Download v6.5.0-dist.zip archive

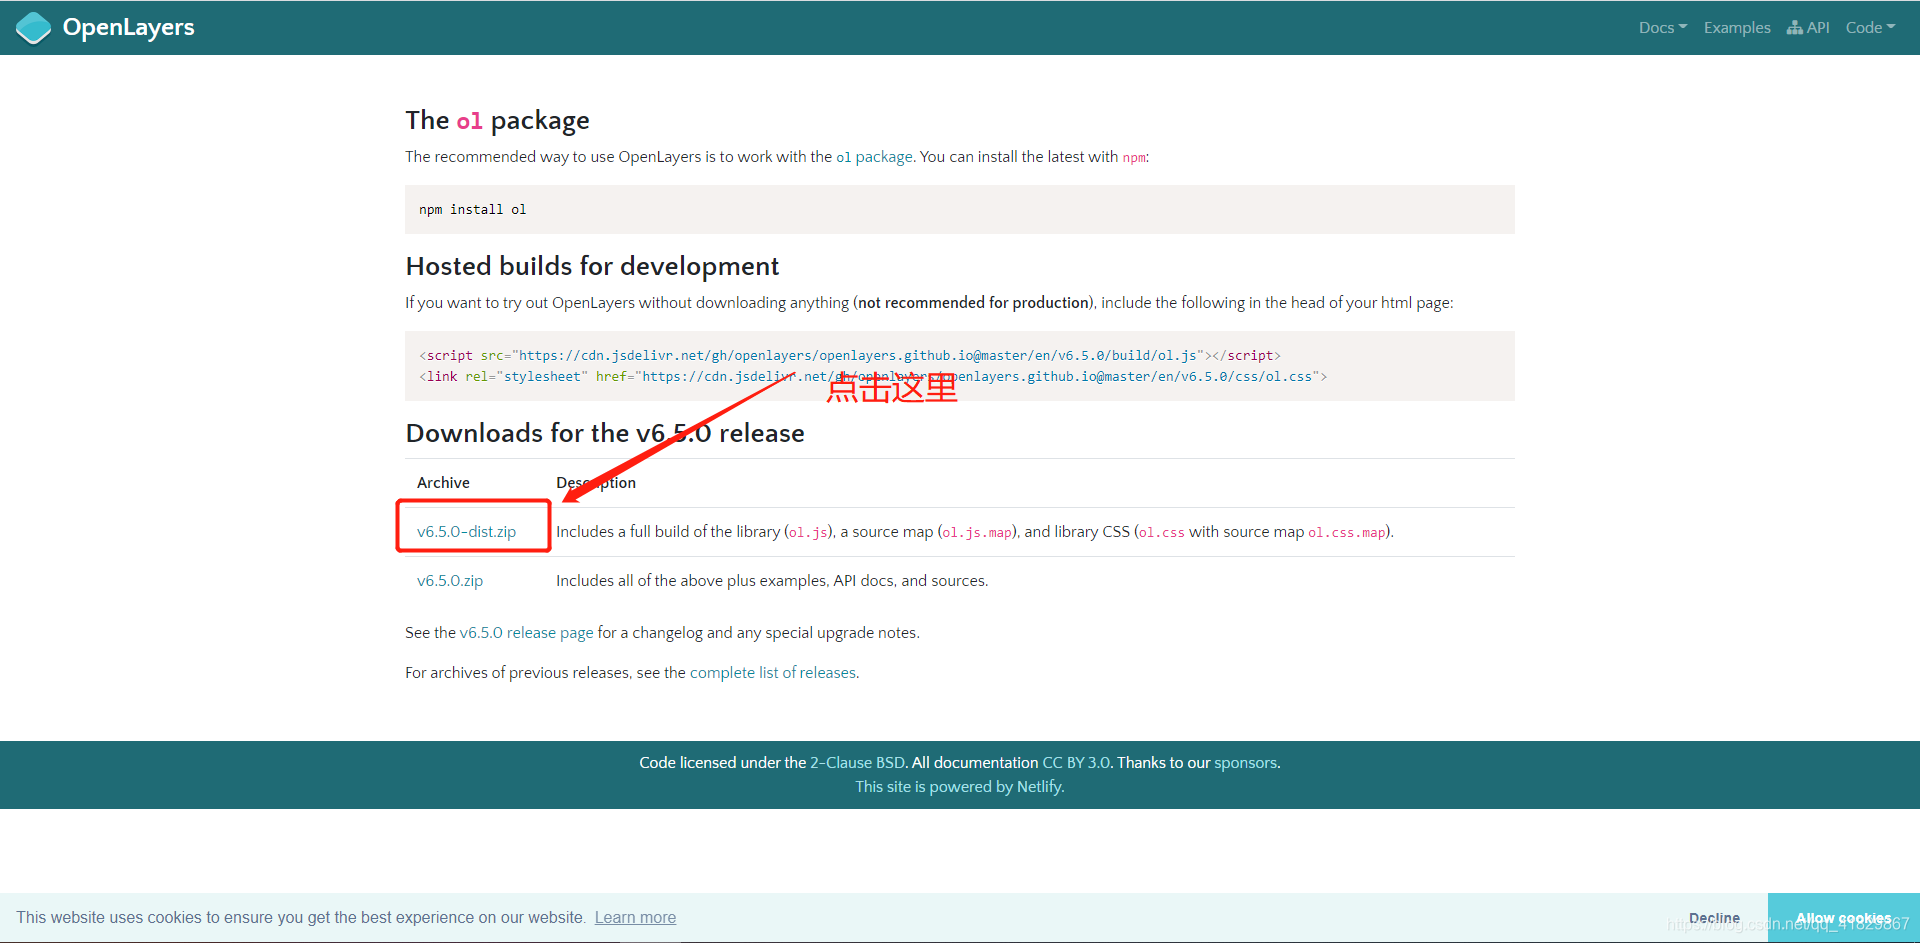click(x=466, y=532)
